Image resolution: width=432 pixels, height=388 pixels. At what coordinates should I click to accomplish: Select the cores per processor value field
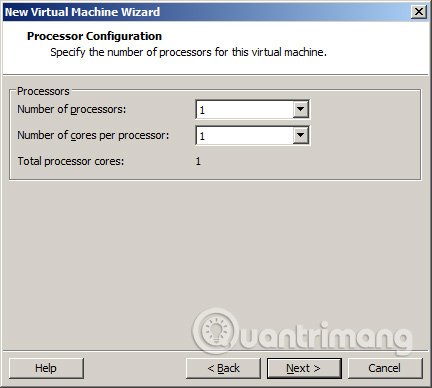click(x=244, y=135)
